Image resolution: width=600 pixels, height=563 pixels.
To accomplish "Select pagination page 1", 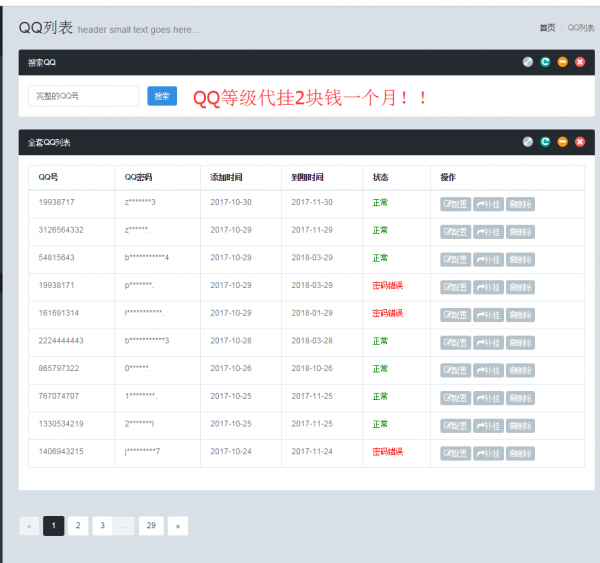I will click(54, 526).
